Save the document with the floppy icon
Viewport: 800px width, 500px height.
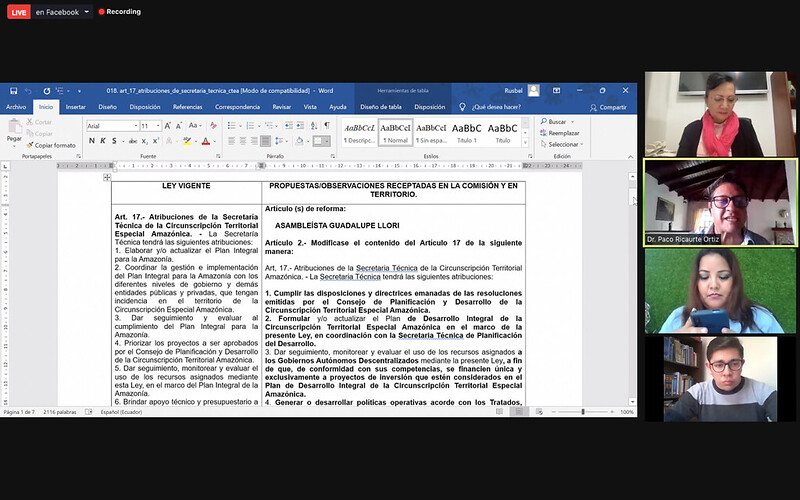pyautogui.click(x=14, y=91)
